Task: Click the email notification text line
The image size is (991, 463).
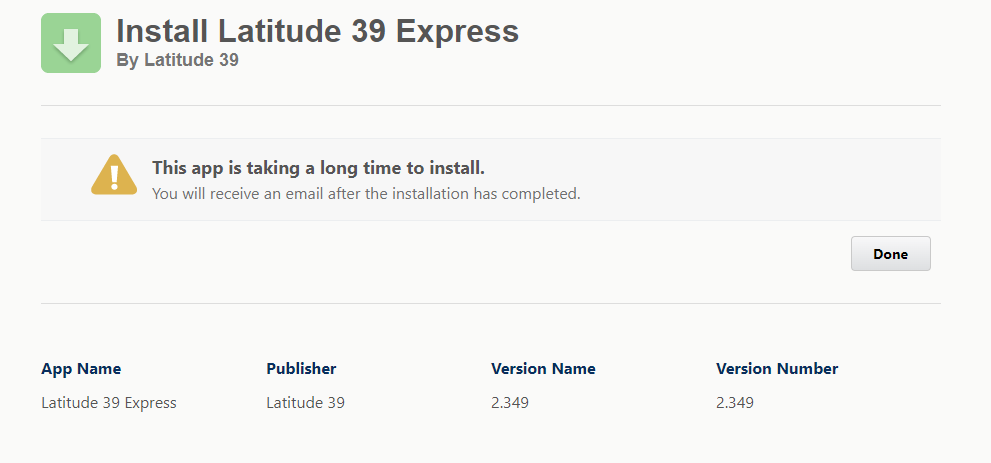Action: tap(366, 194)
